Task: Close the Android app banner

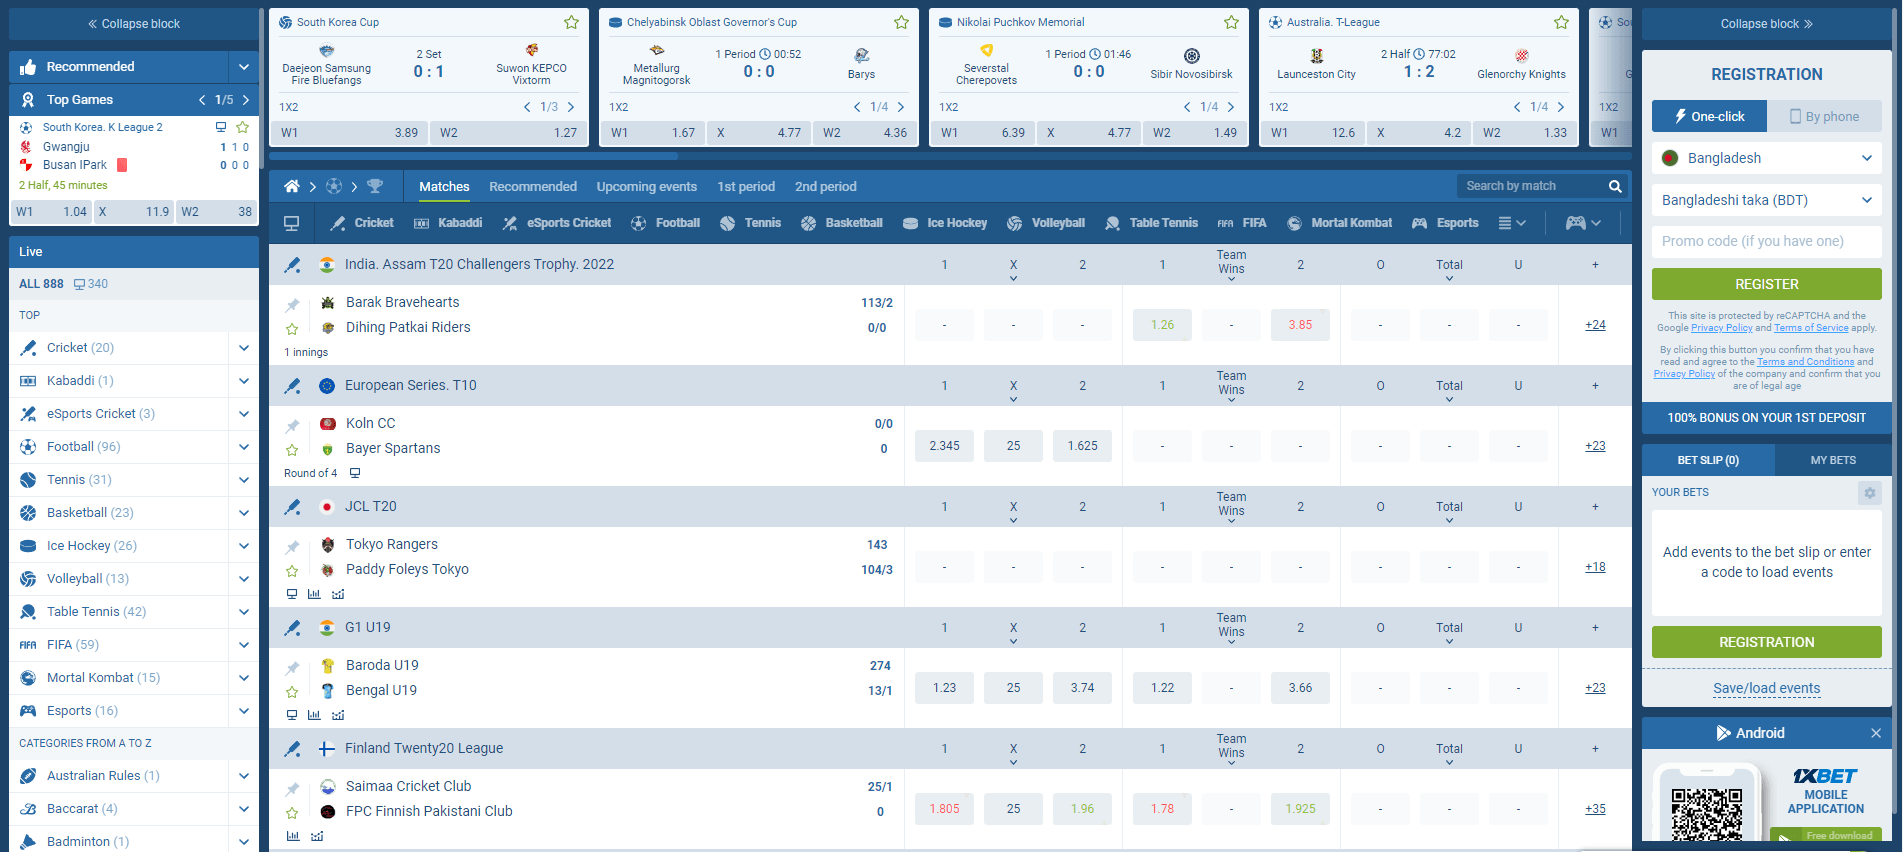Action: tap(1876, 733)
